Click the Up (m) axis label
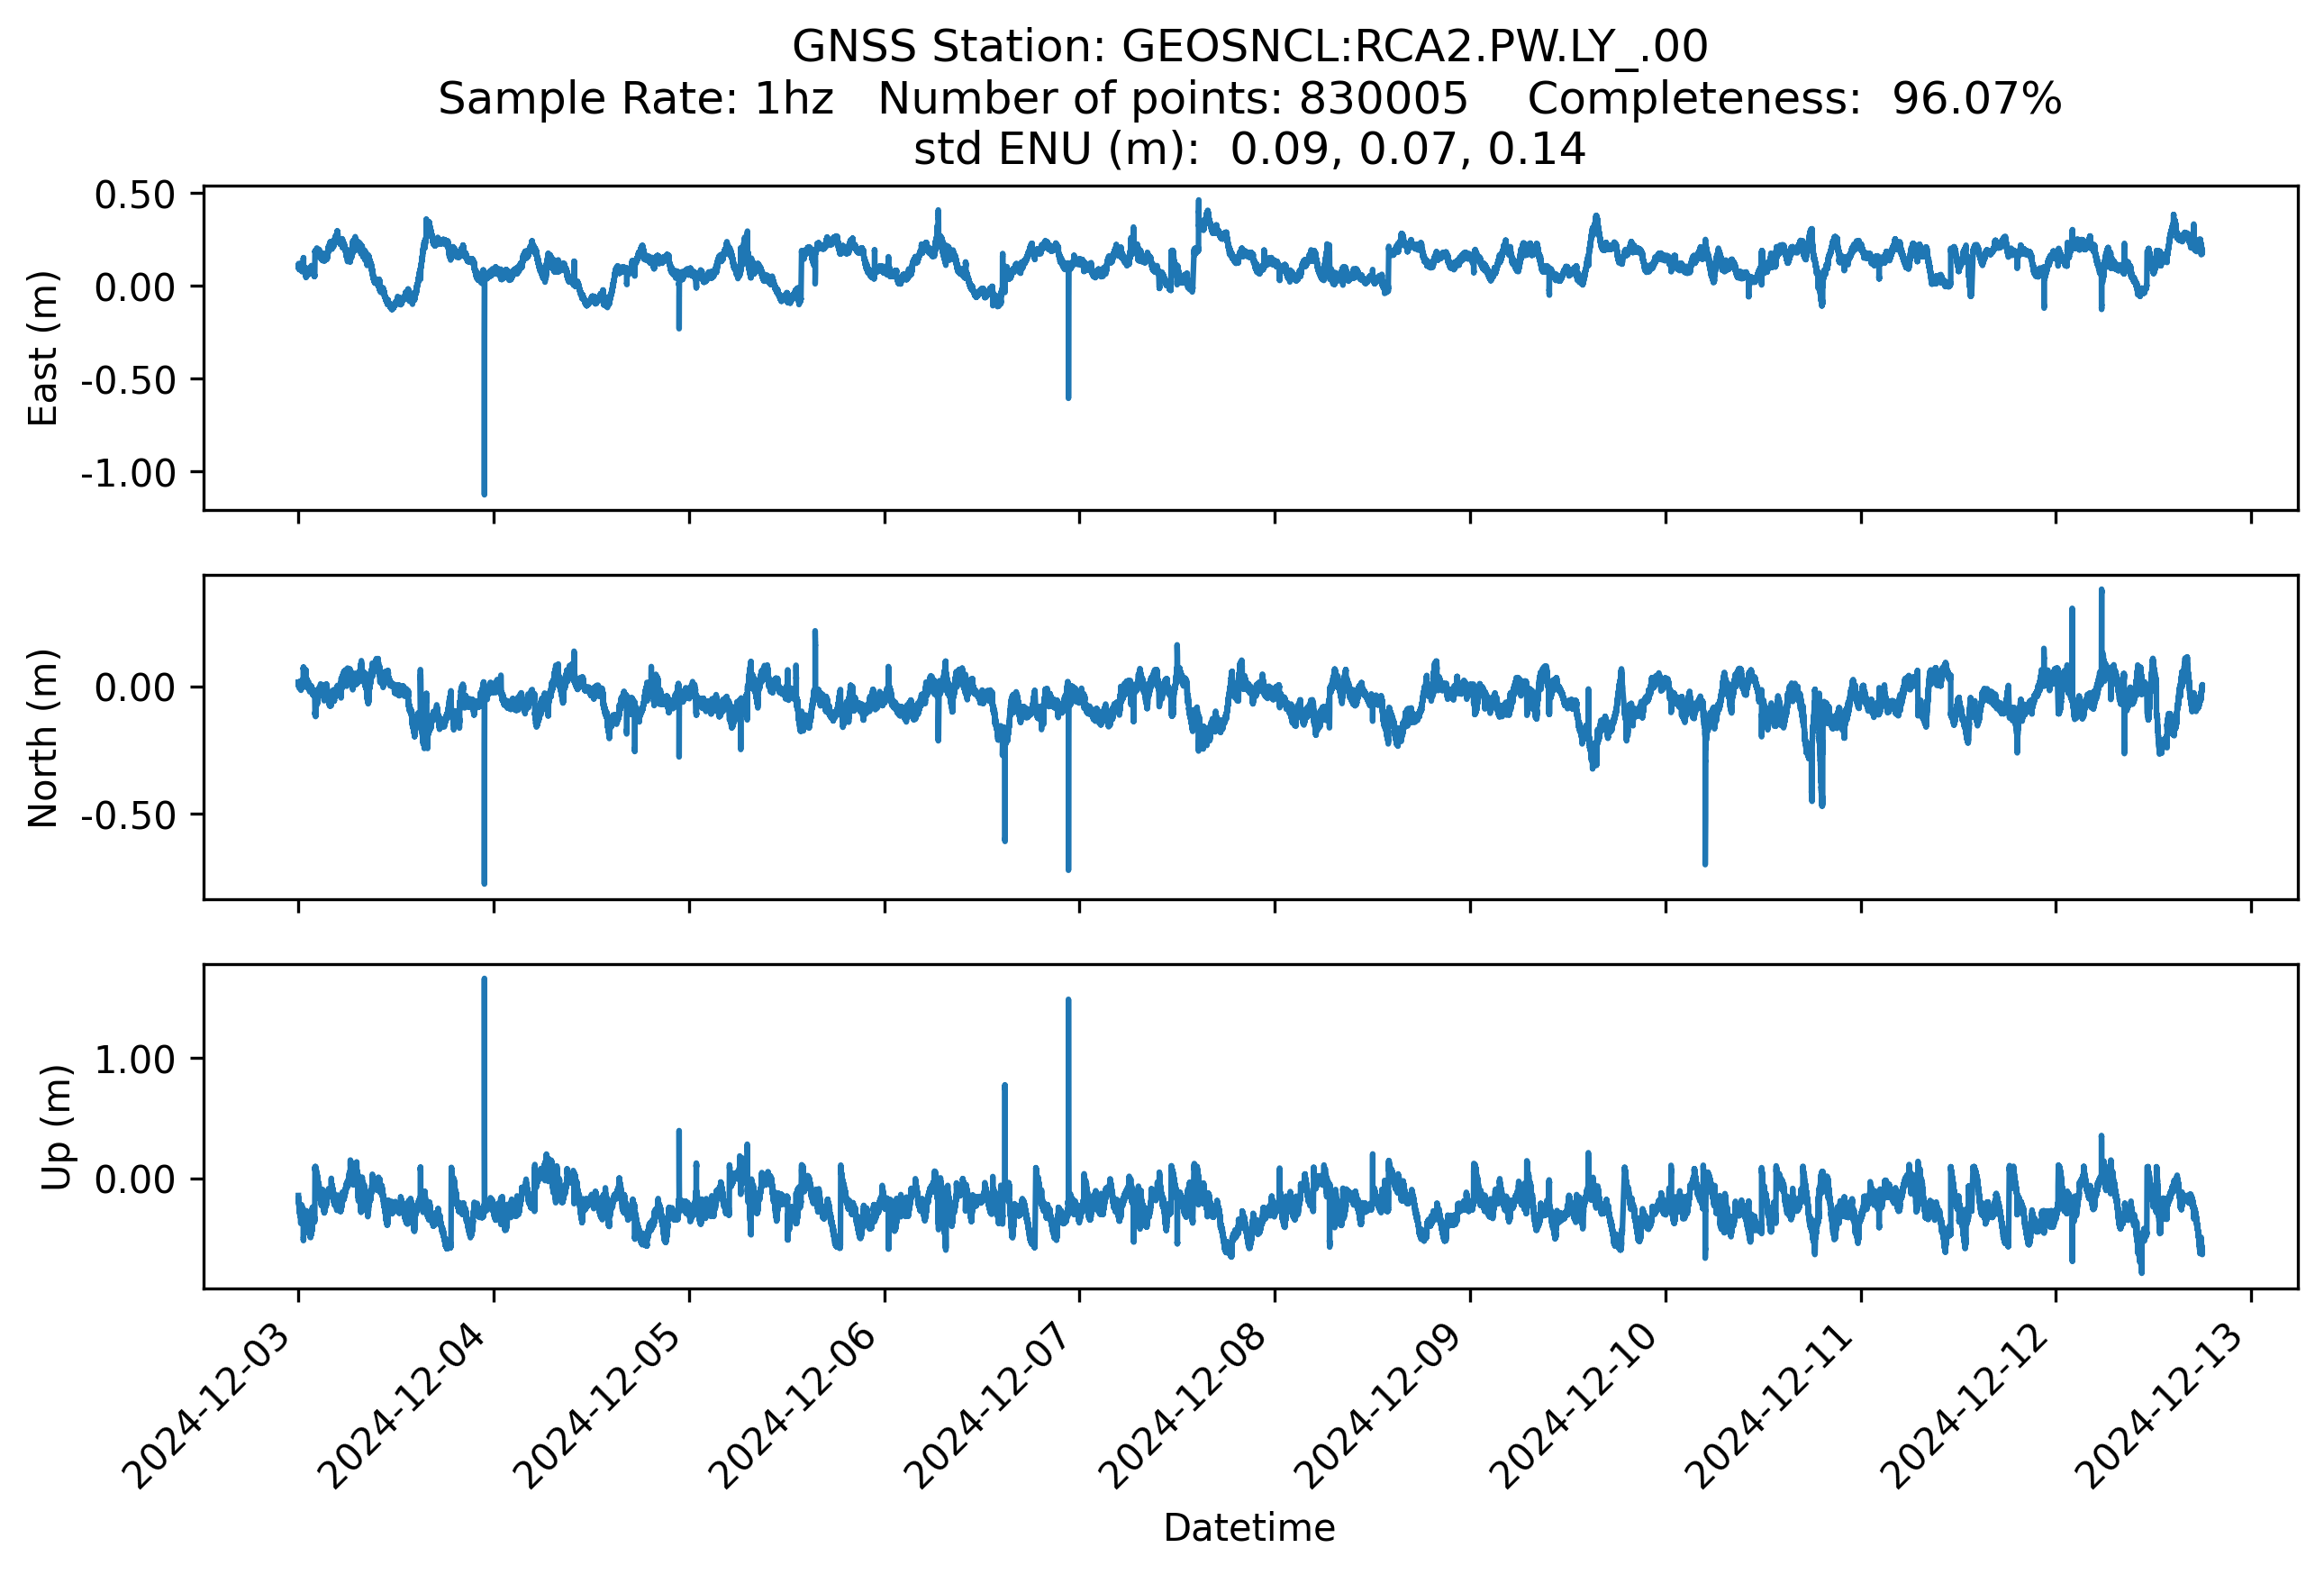Screen dimensions: 2324x1575 (56, 1127)
